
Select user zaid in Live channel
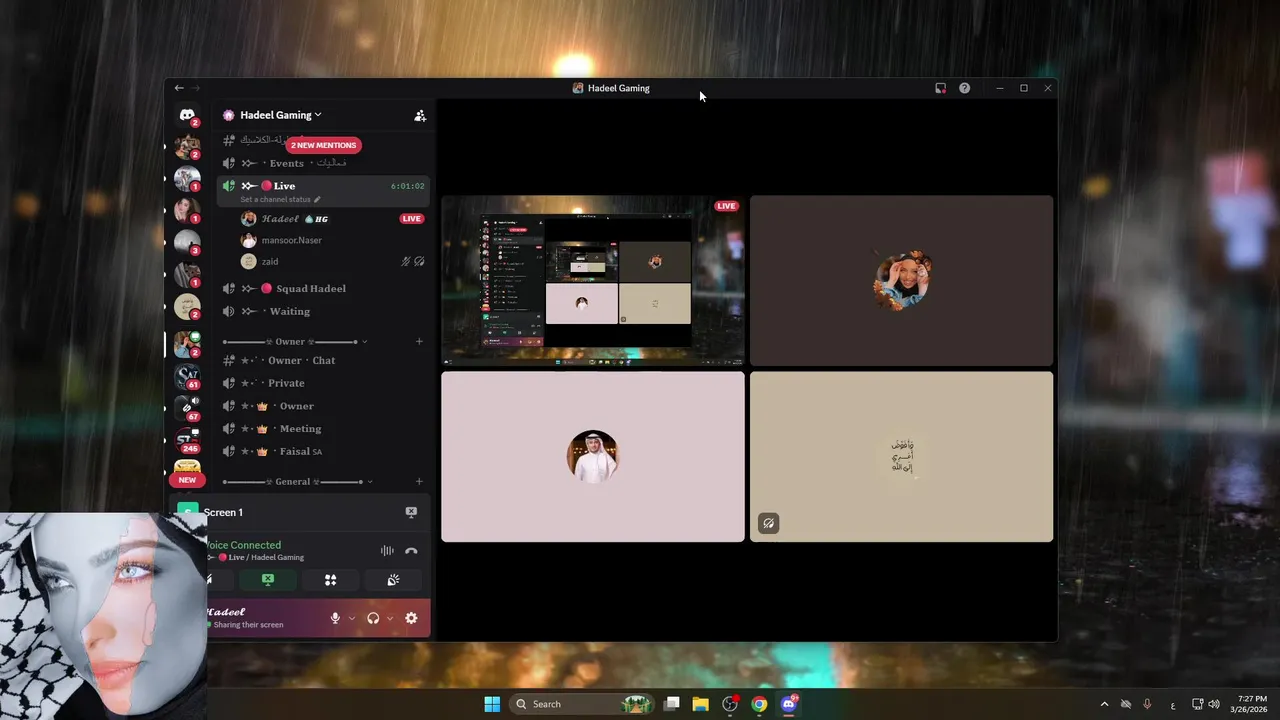point(270,262)
